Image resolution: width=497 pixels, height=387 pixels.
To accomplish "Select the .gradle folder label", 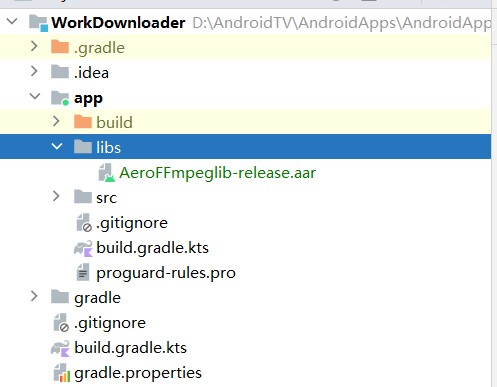I will [x=99, y=48].
